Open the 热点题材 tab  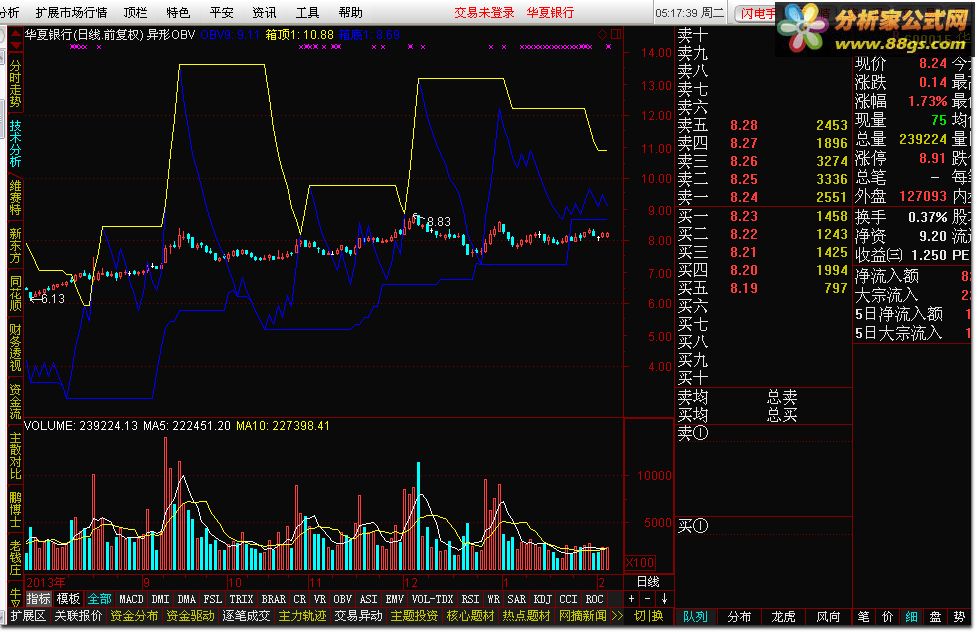(x=527, y=616)
